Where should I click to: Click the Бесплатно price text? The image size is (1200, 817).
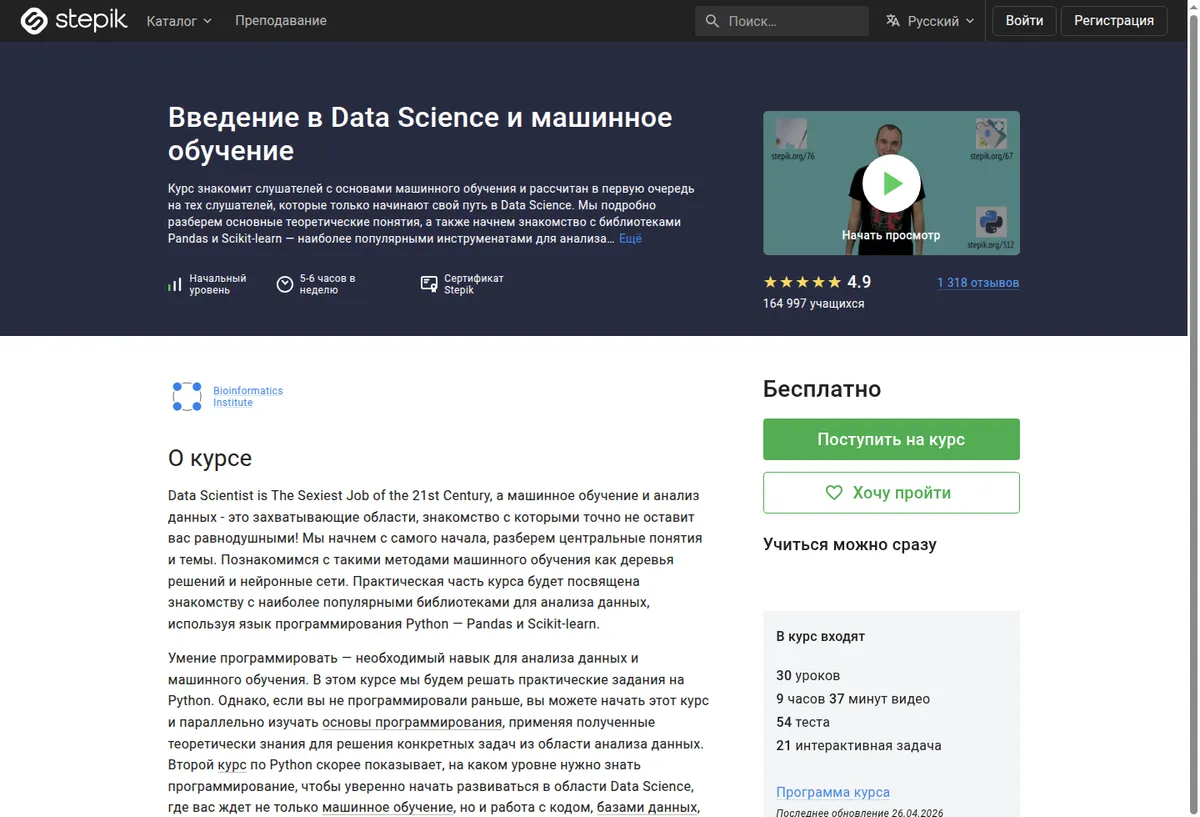click(822, 389)
